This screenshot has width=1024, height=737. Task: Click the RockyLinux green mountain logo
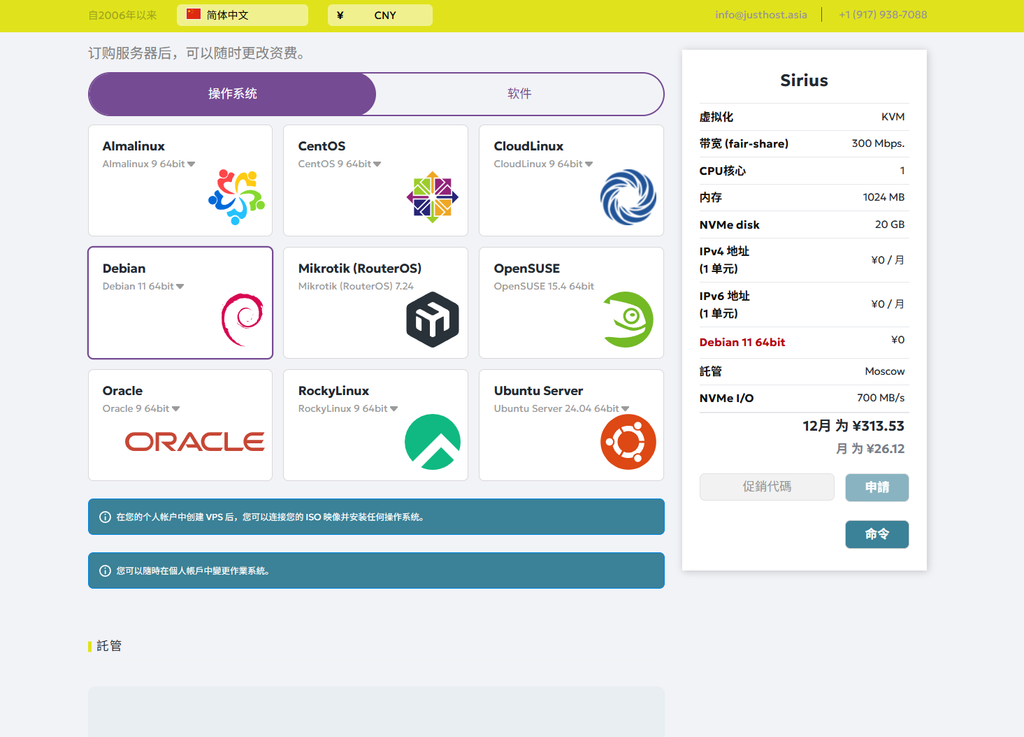coord(432,442)
